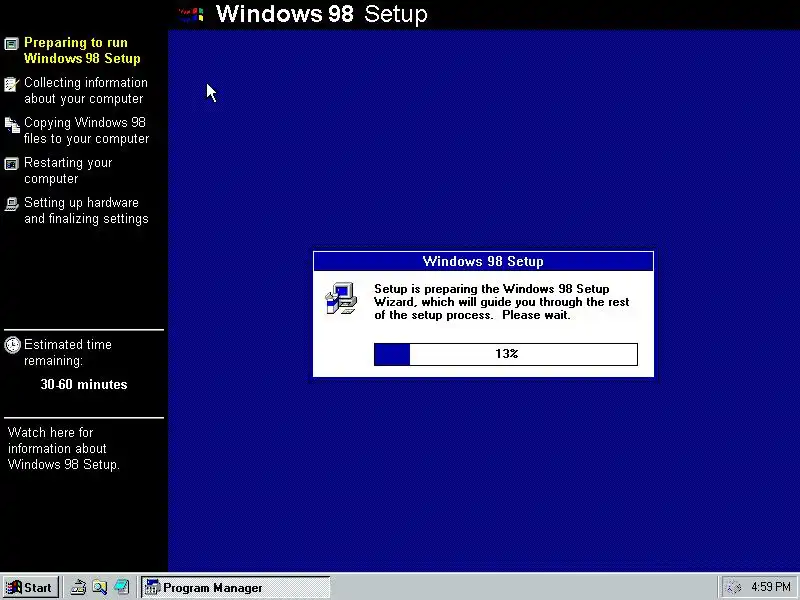Select the "Copying Windows 98 files" step text

87,131
